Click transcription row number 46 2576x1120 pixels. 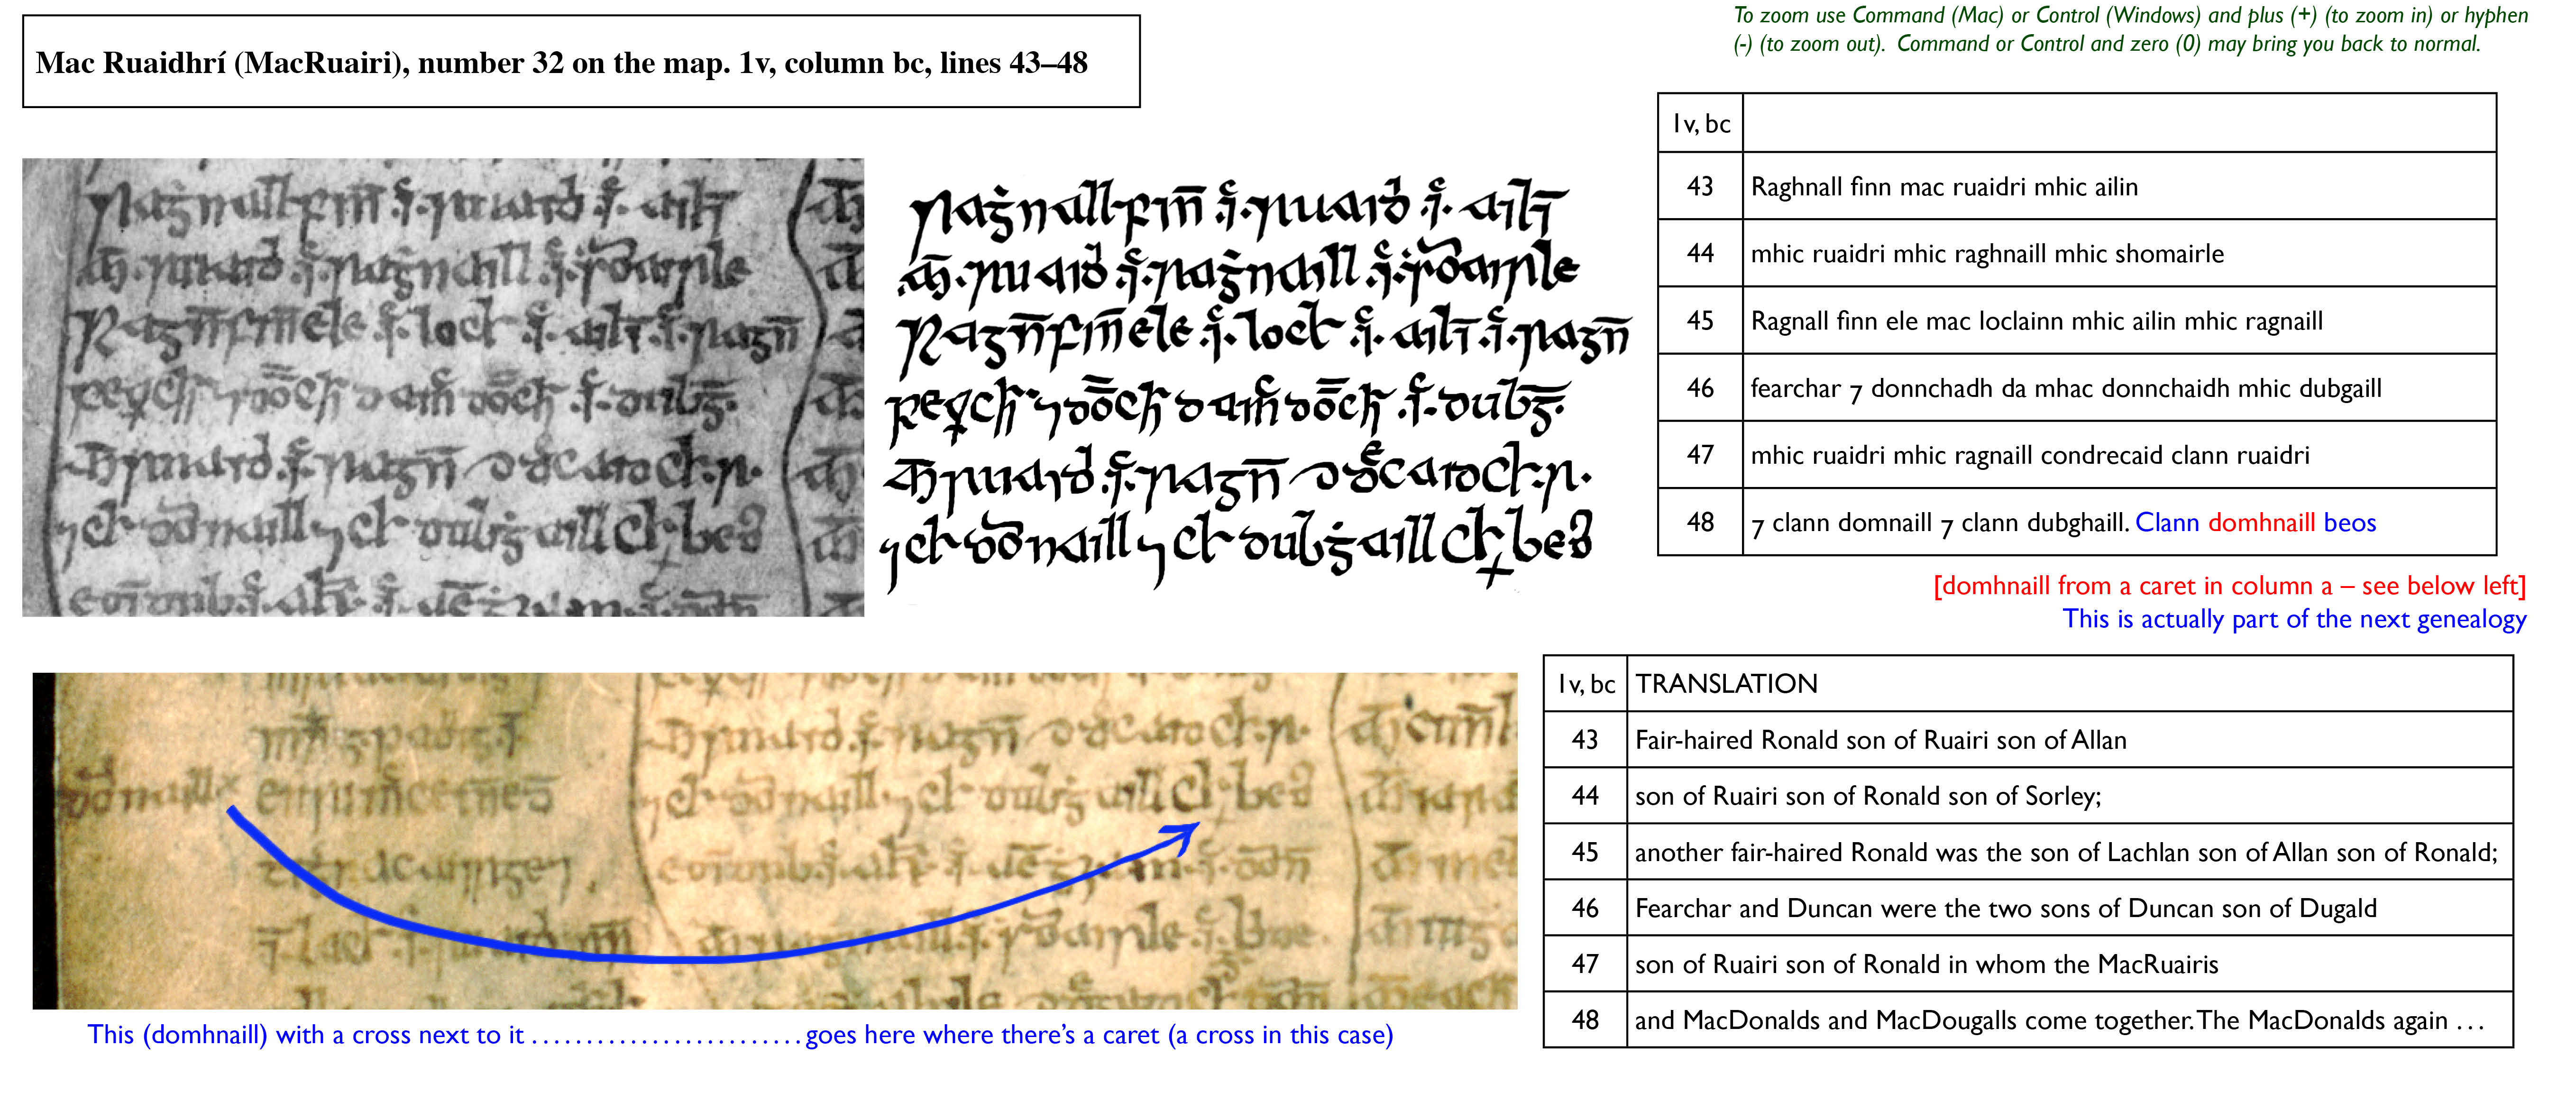(x=1700, y=387)
